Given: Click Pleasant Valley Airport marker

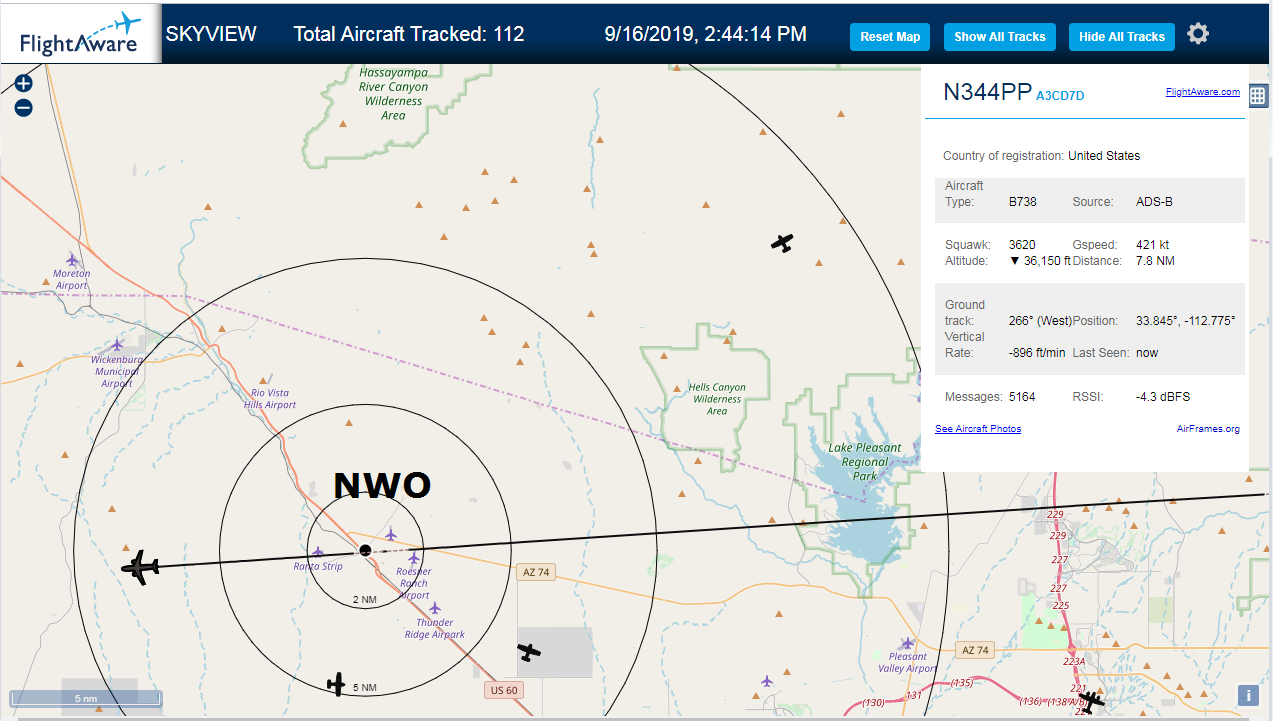Looking at the screenshot, I should (x=907, y=643).
